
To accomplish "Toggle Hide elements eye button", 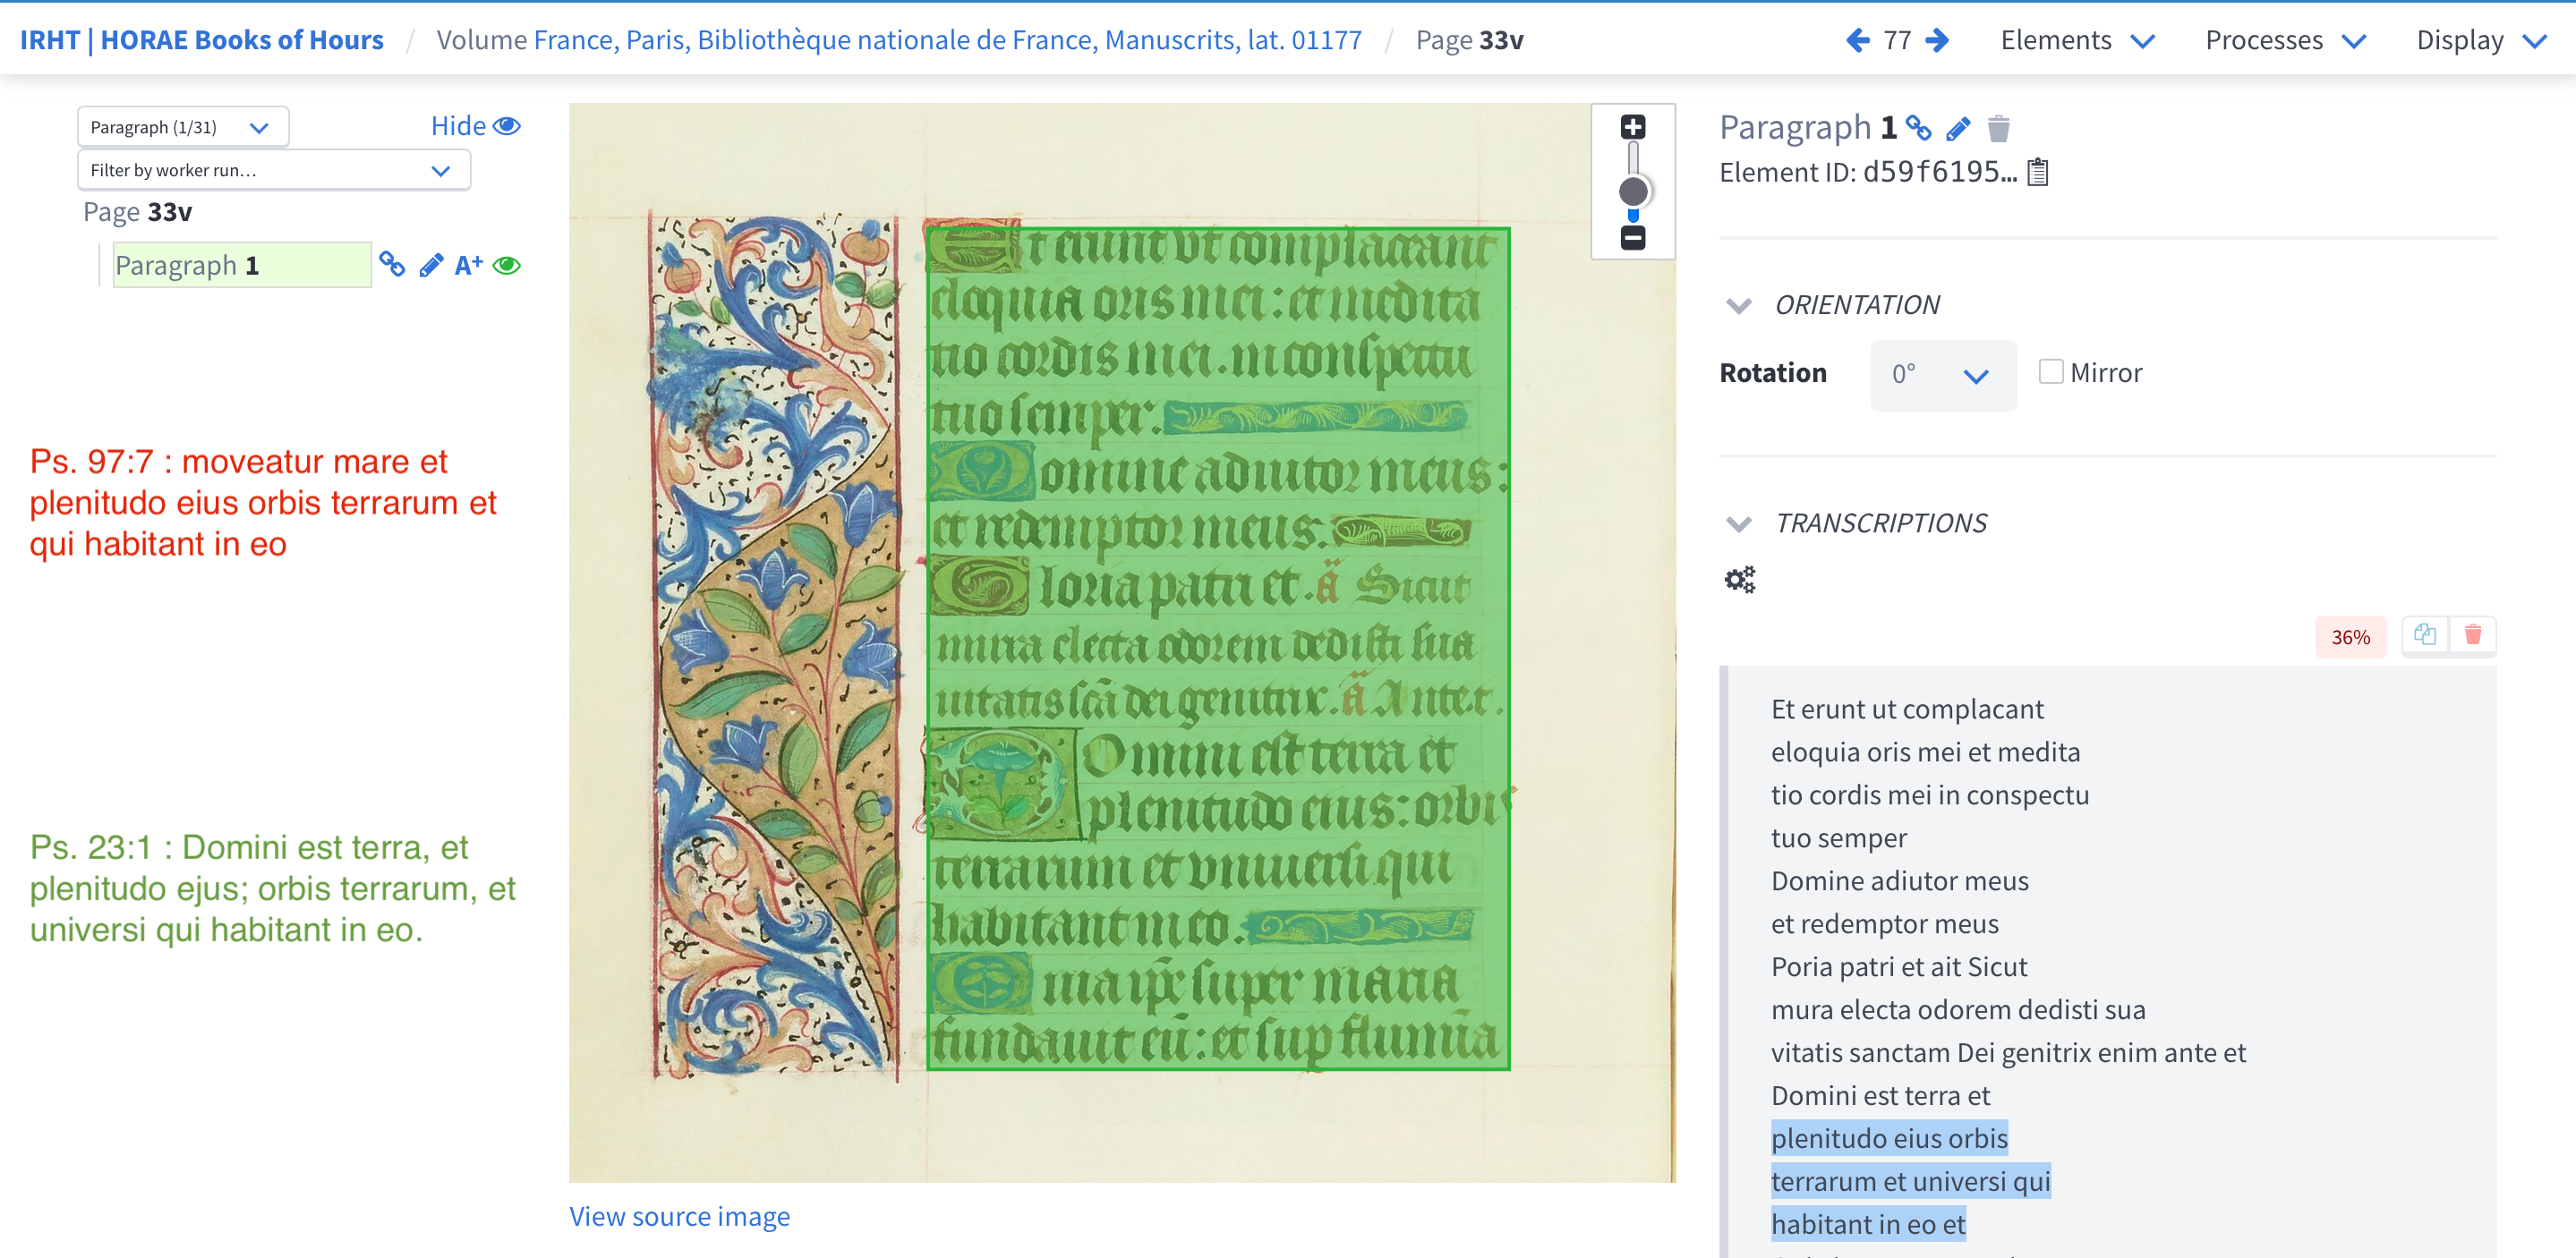I will (476, 126).
